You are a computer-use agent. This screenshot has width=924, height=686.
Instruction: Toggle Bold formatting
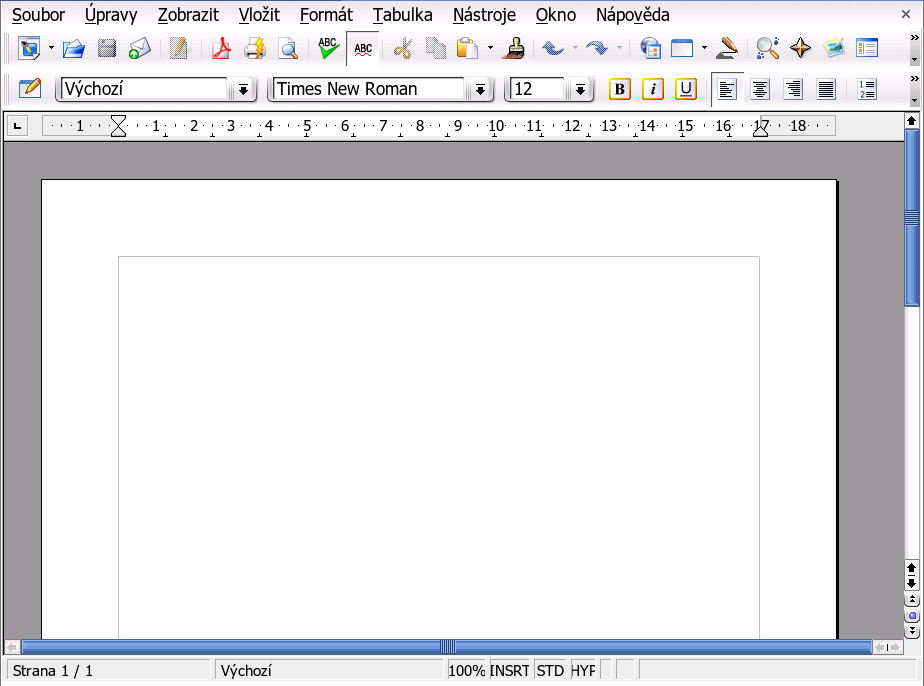pyautogui.click(x=619, y=89)
